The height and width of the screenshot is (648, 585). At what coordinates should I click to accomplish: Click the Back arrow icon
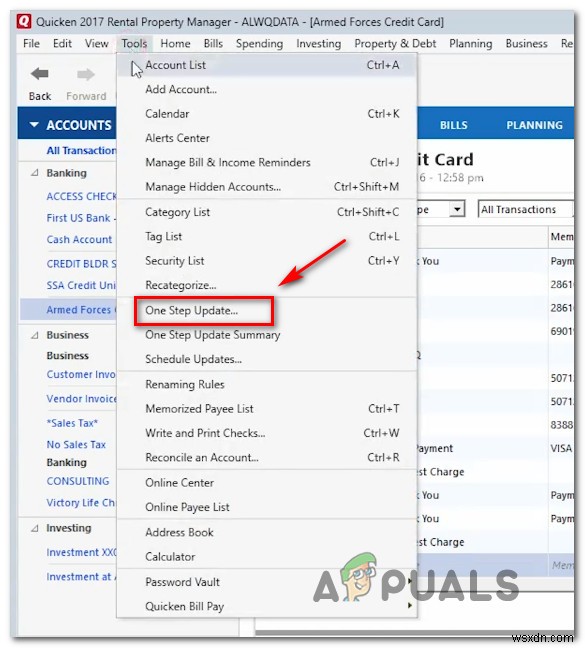[x=40, y=74]
